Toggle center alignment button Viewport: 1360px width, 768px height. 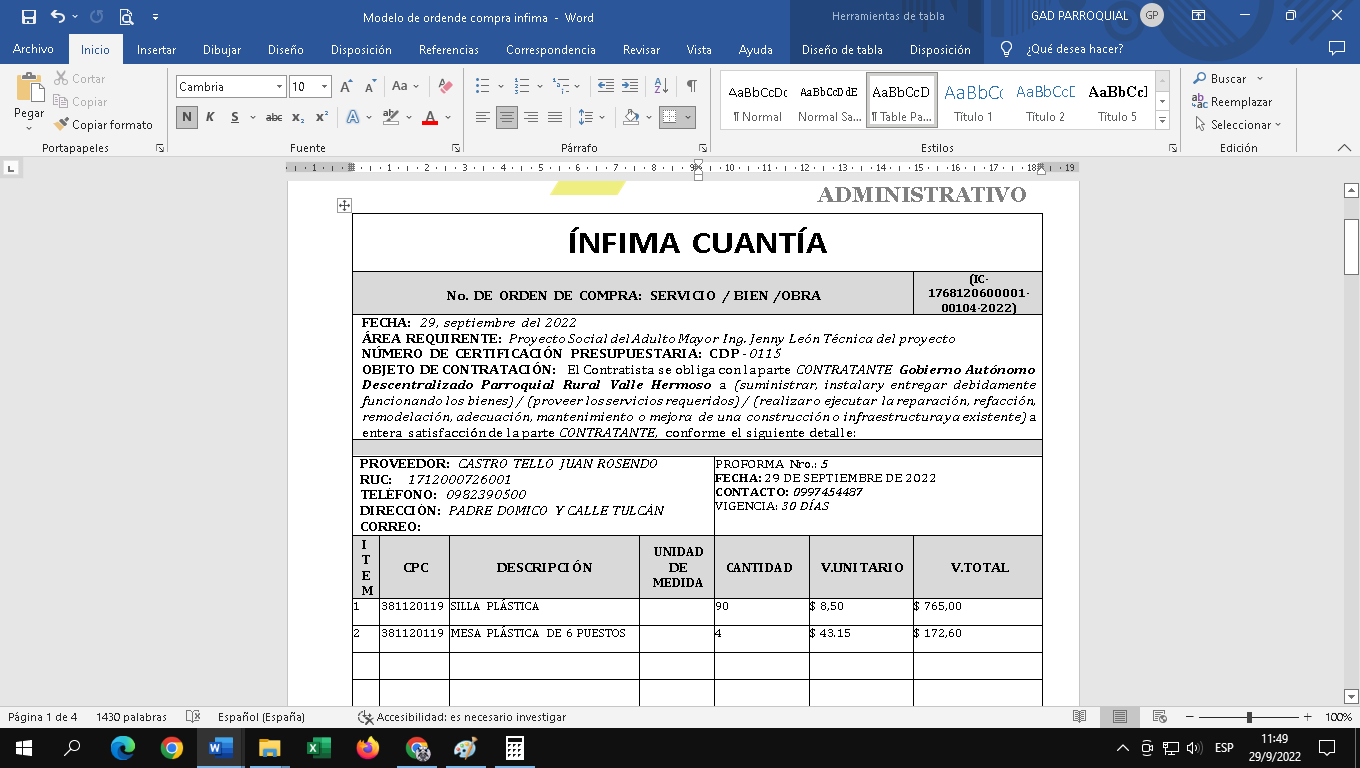click(507, 117)
